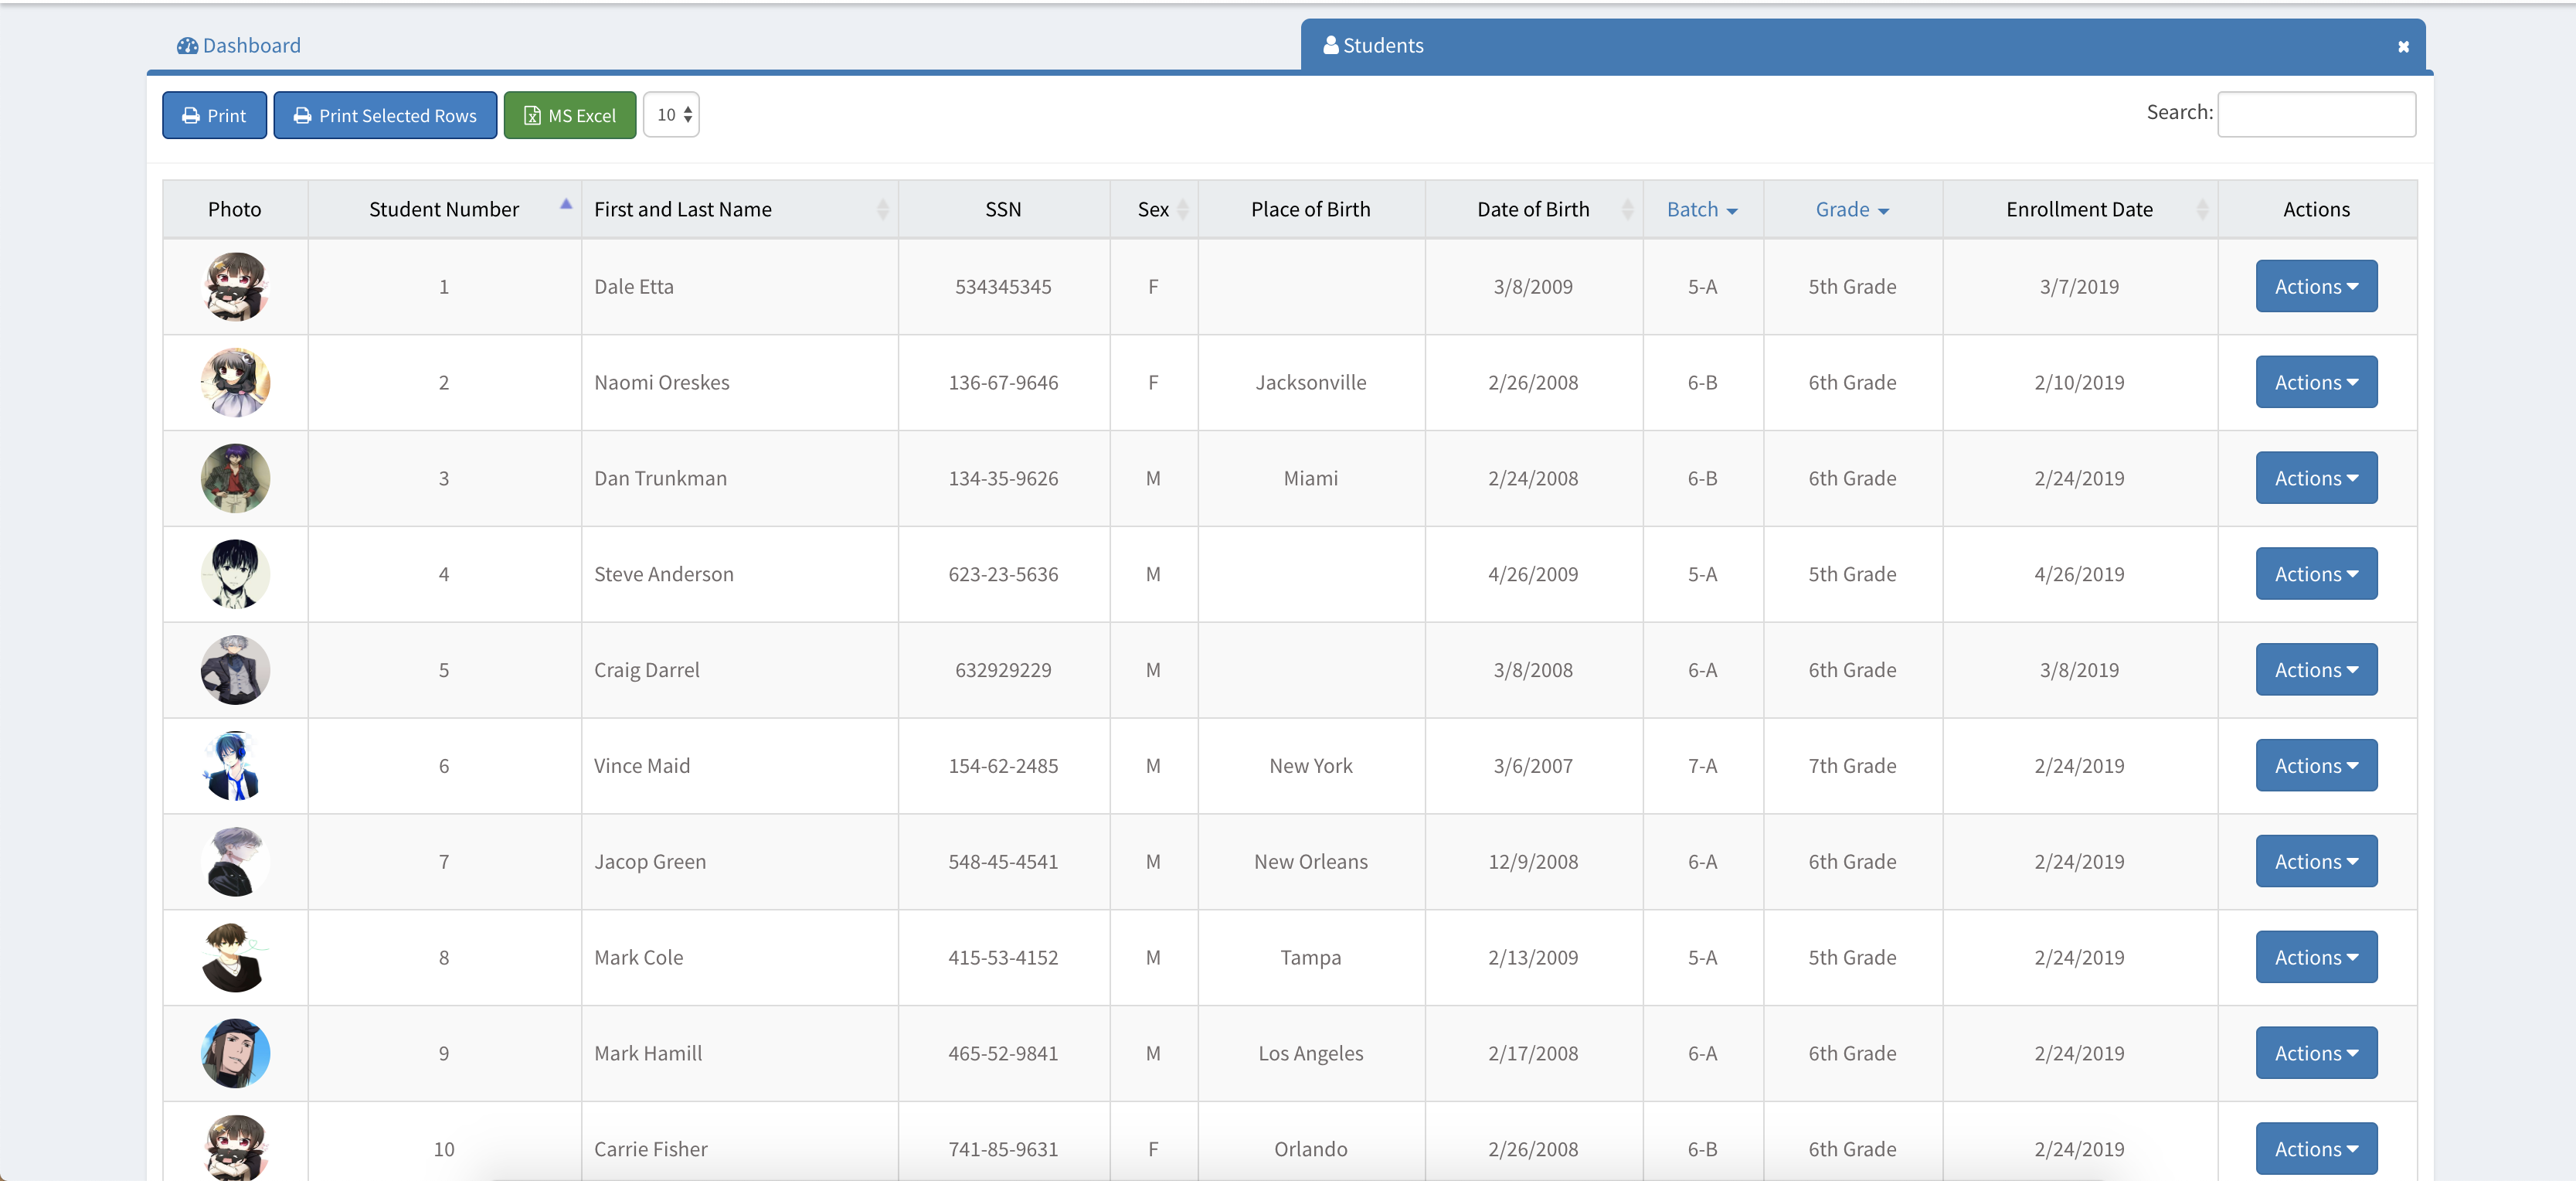The width and height of the screenshot is (2576, 1181).
Task: Click batch cell 7-A
Action: coord(1702,767)
